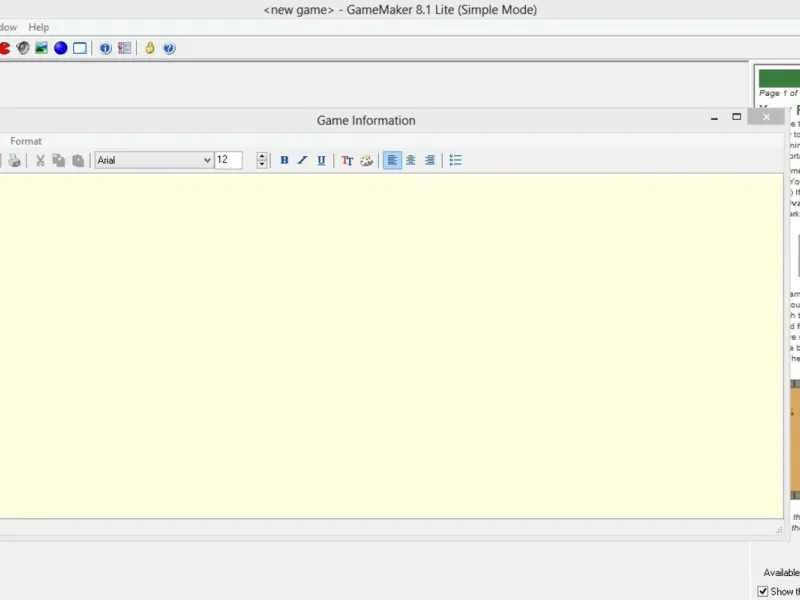Change background color with palette icon
This screenshot has width=800, height=600.
[366, 160]
